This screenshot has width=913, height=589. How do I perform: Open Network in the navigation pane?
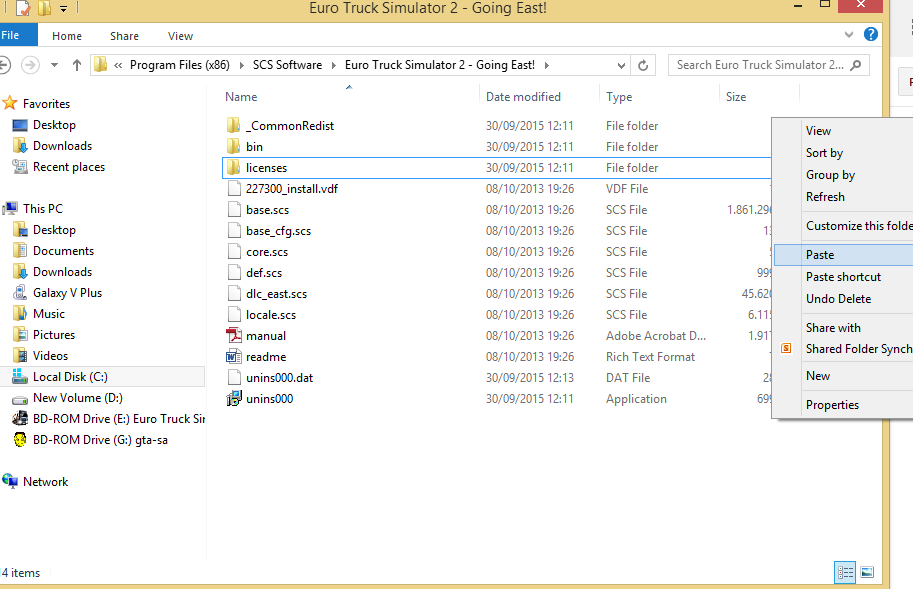coord(45,481)
